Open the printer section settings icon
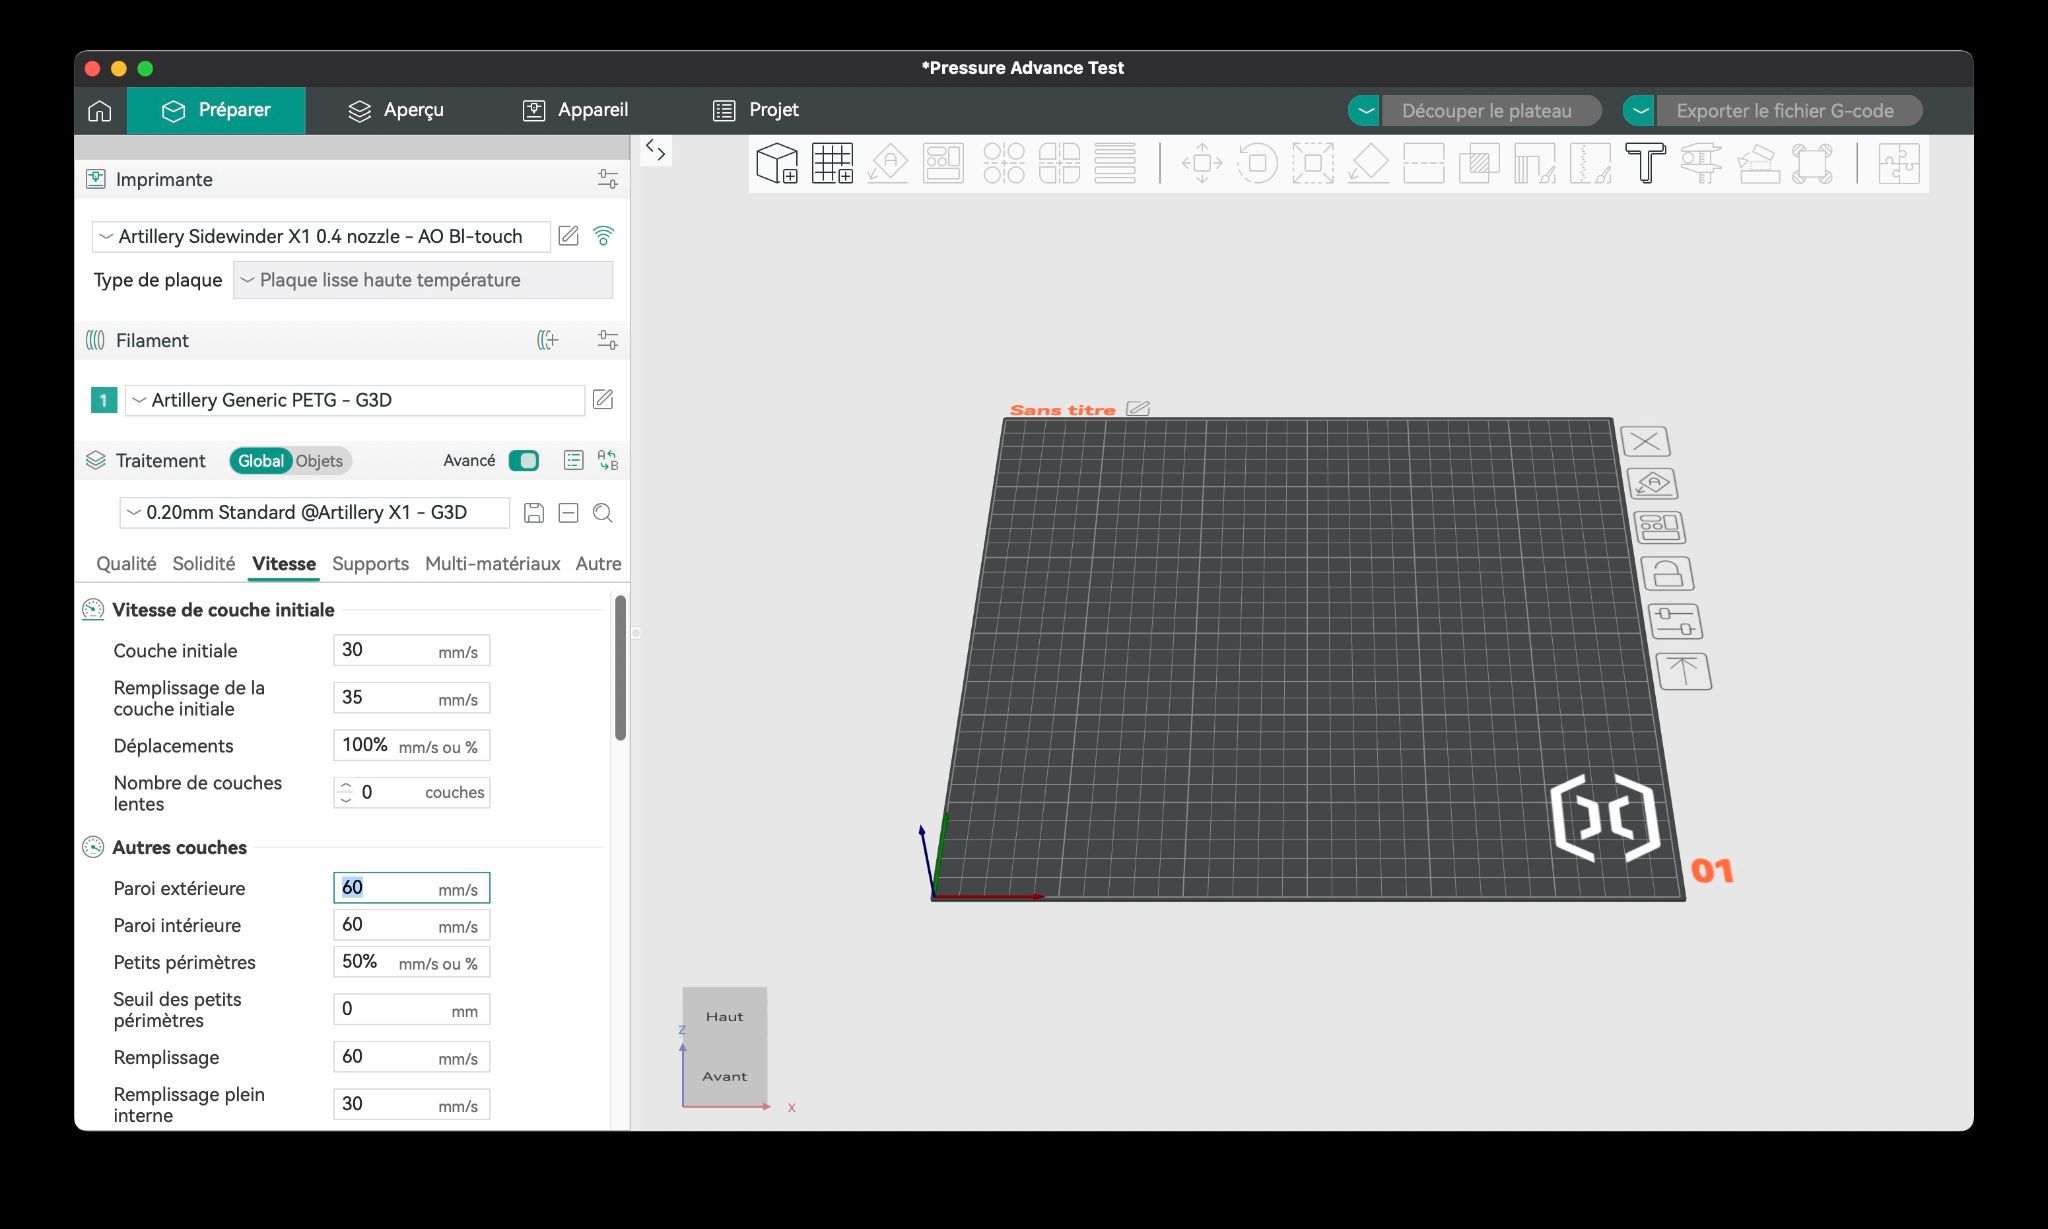 607,179
